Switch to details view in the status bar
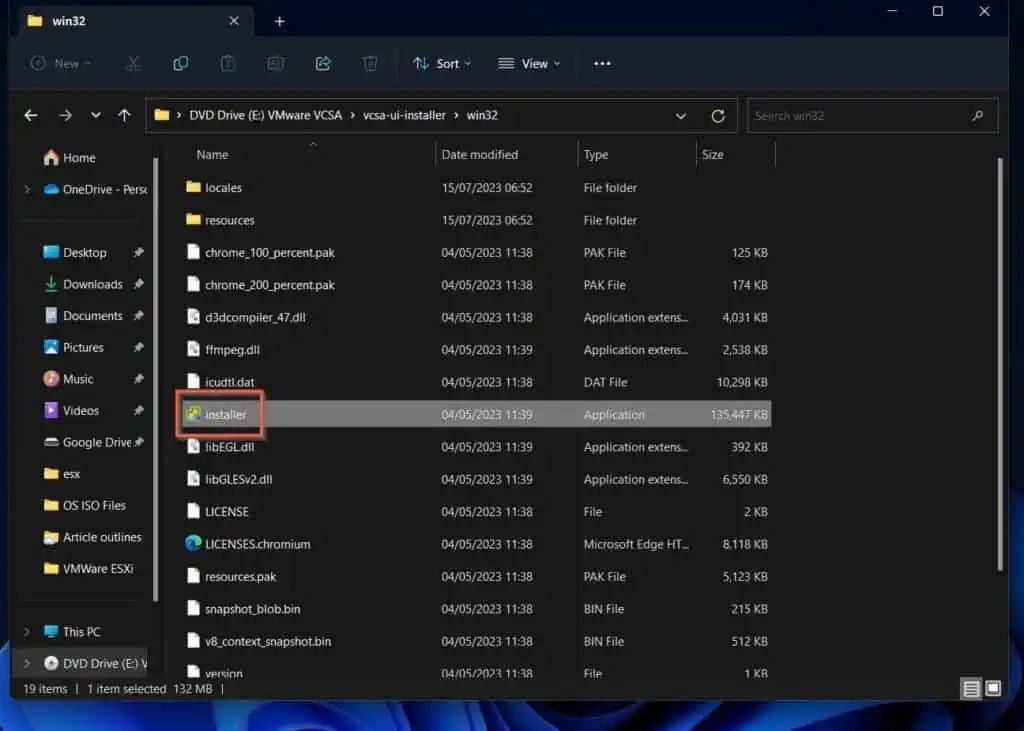This screenshot has height=731, width=1024. point(970,689)
